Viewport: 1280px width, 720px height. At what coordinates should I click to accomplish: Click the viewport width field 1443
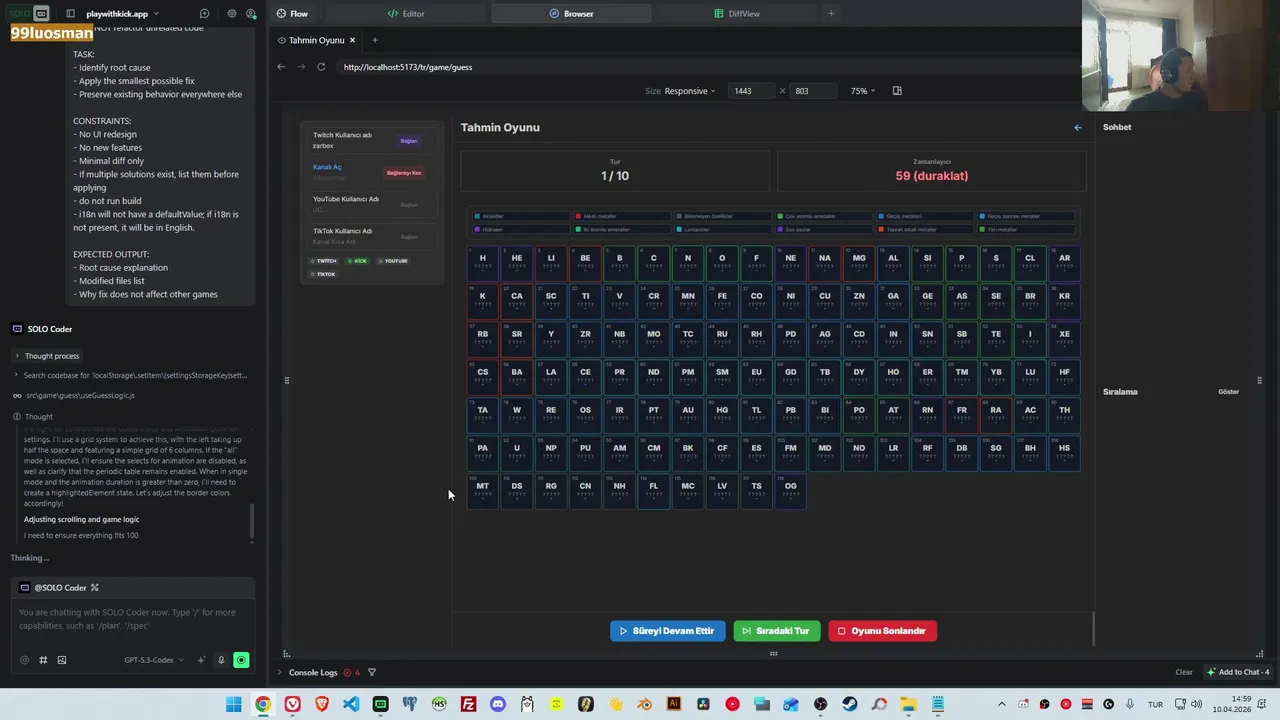click(754, 91)
